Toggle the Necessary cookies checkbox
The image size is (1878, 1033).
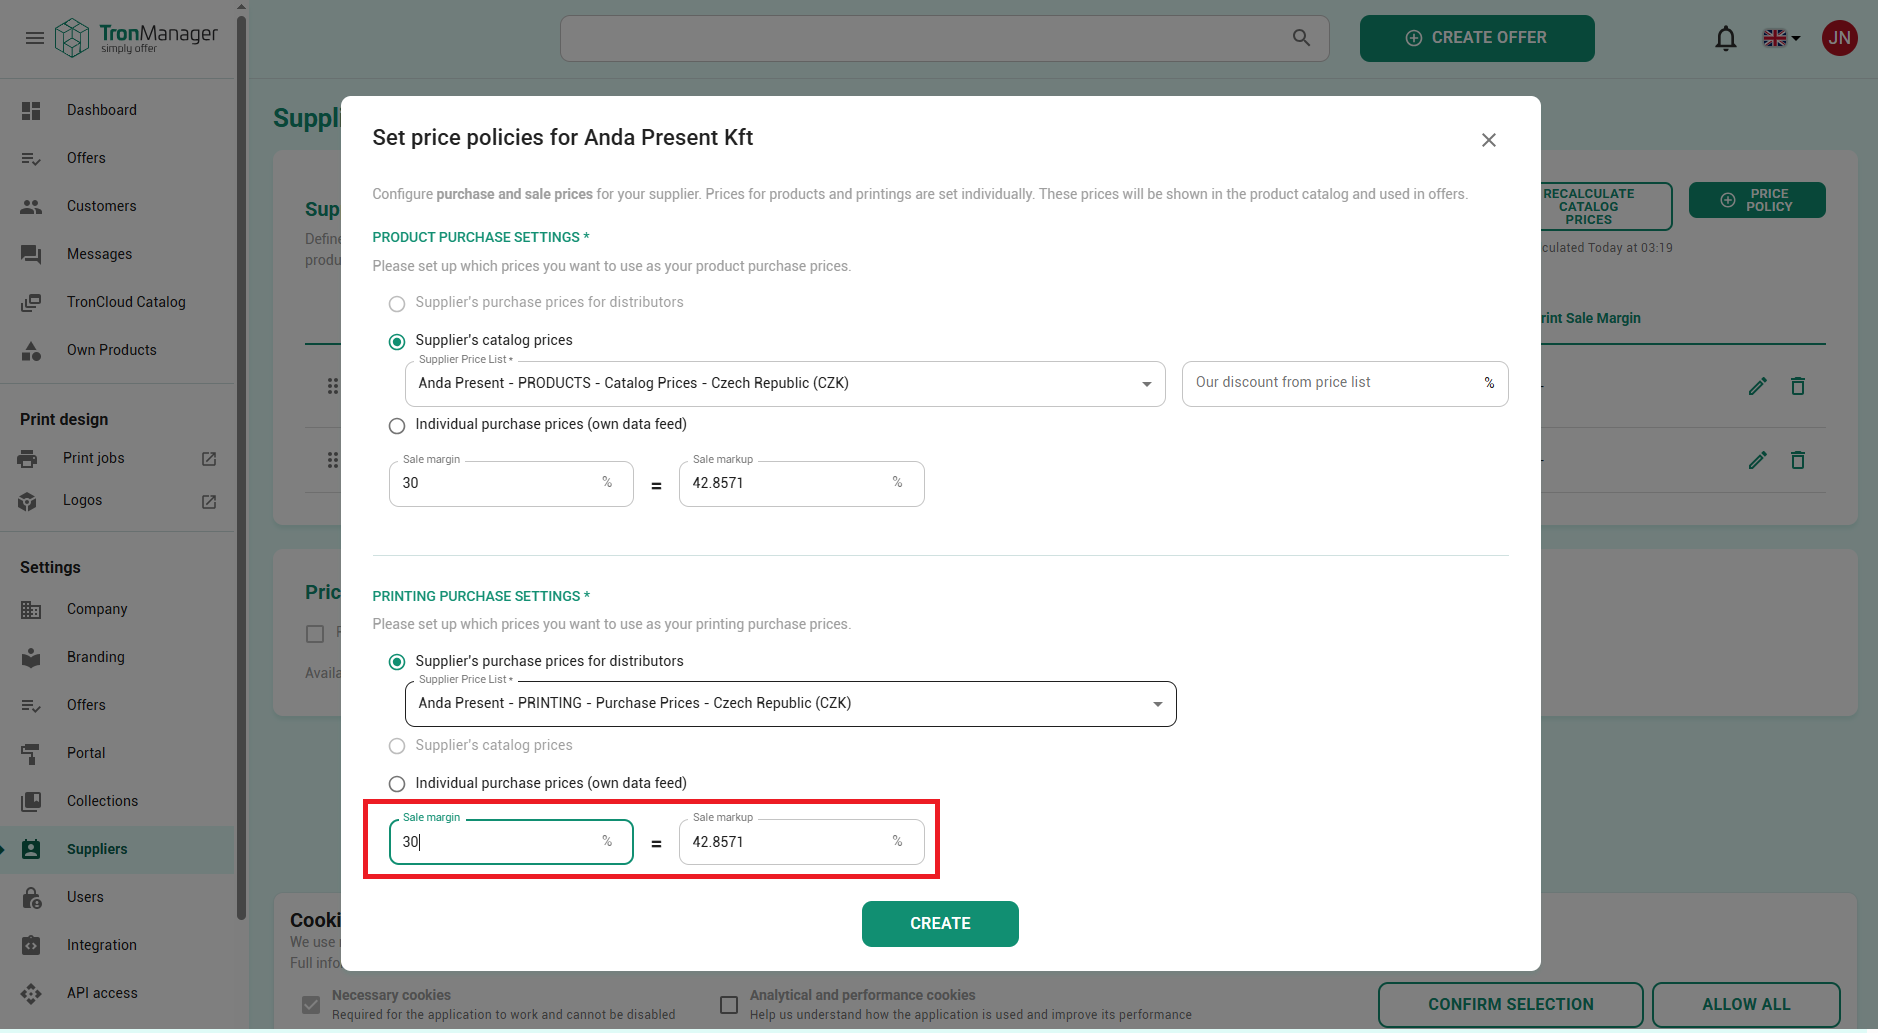311,1005
